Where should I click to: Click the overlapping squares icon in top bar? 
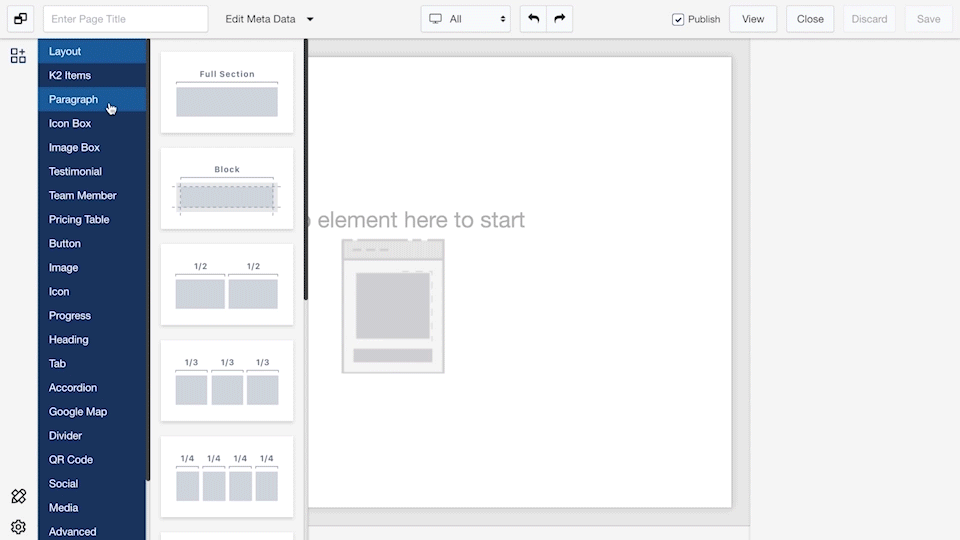point(19,19)
